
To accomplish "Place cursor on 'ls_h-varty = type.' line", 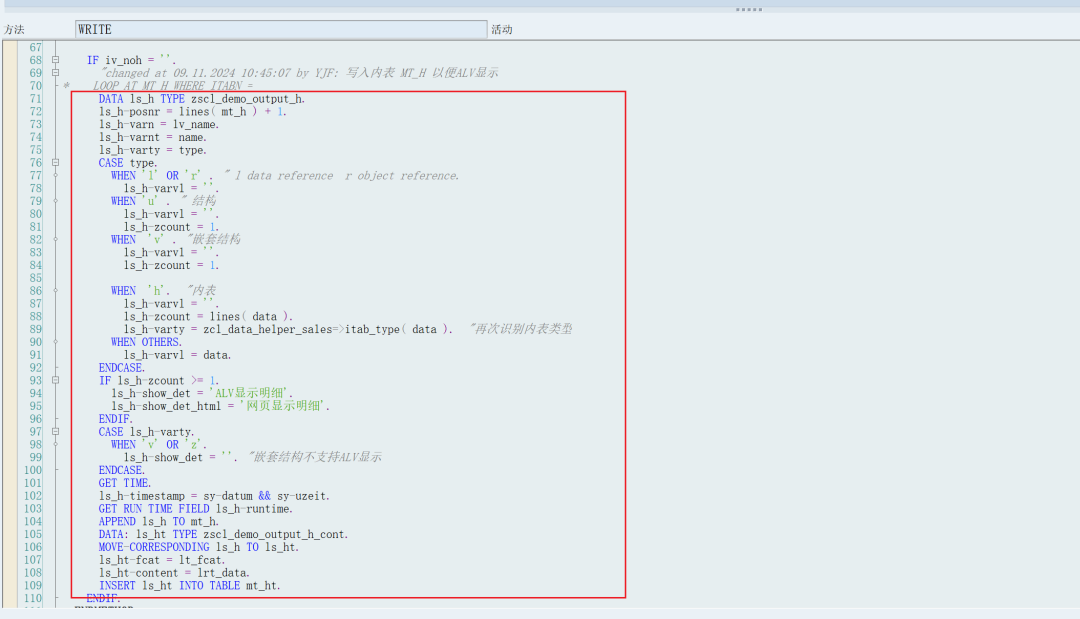I will [152, 150].
